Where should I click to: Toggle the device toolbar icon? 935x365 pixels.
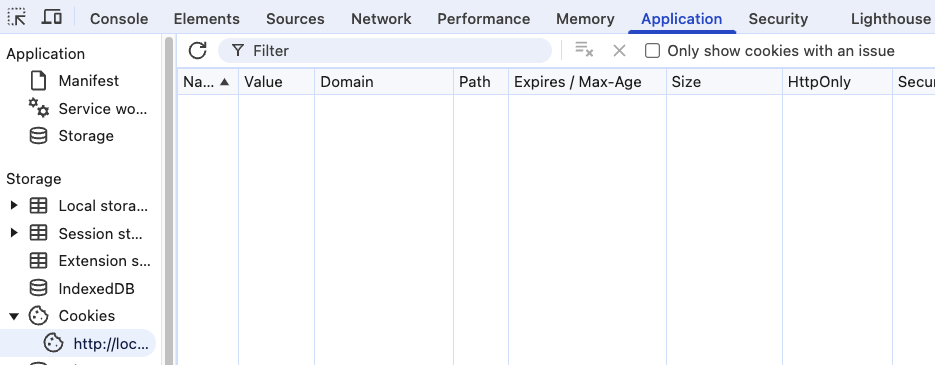tap(52, 18)
